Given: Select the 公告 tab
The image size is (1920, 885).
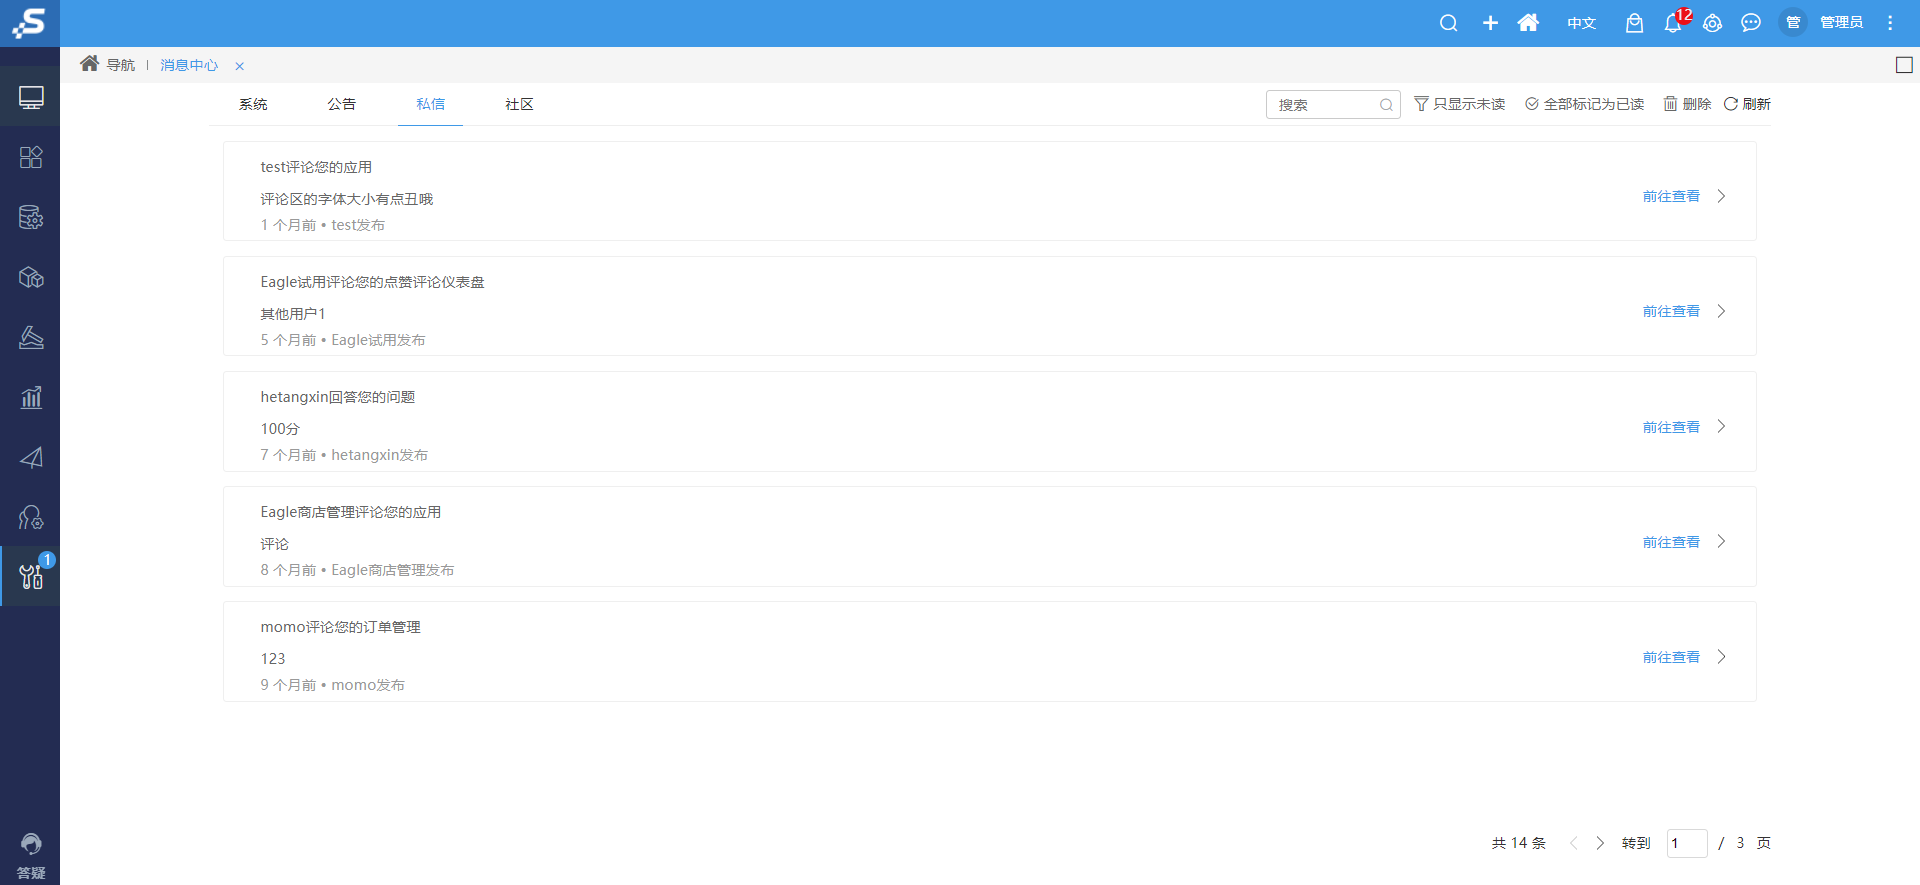Looking at the screenshot, I should (x=342, y=104).
